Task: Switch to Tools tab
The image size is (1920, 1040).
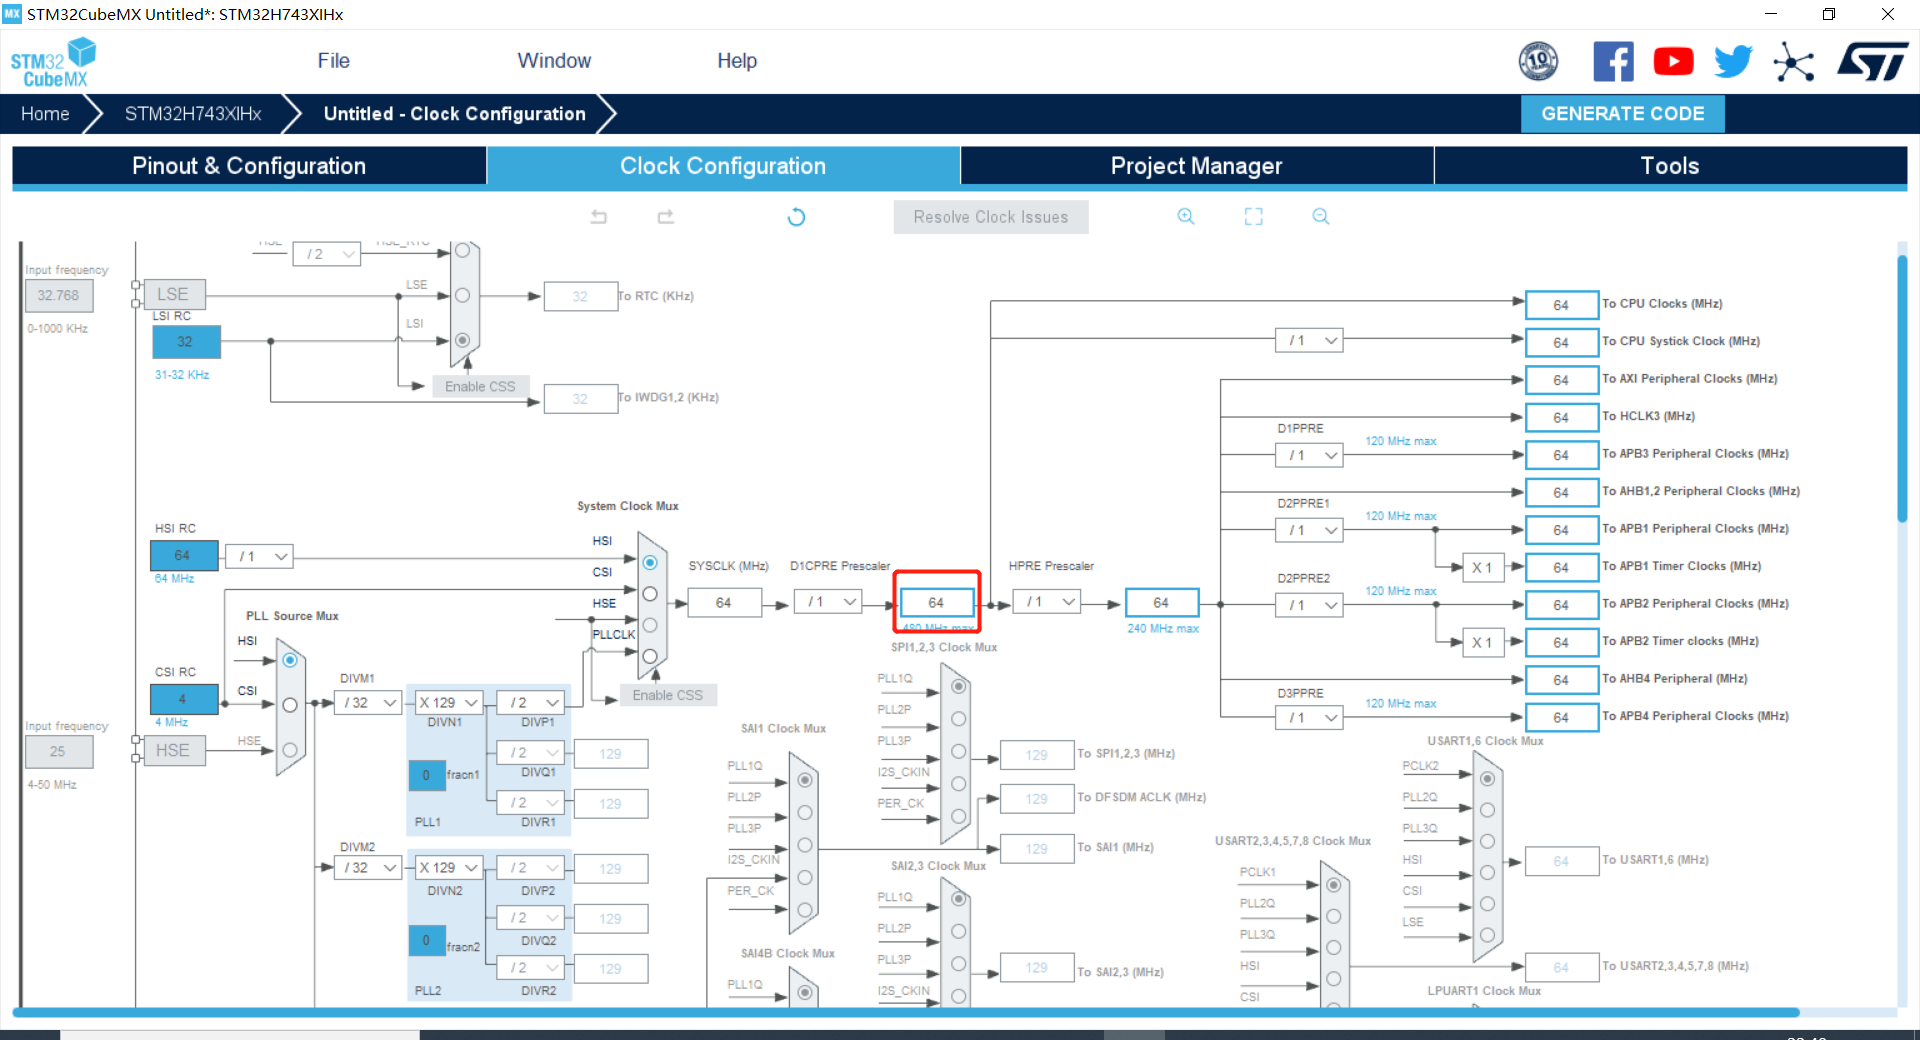Action: 1670,166
